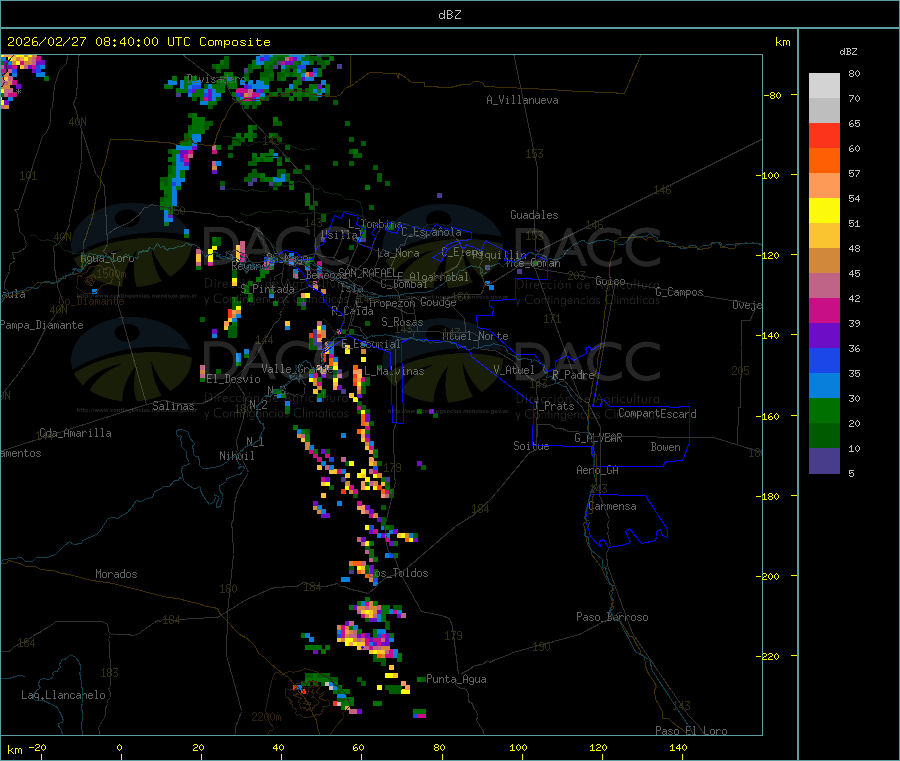Pick the green 20 dBZ legend swatch
This screenshot has height=761, width=900.
[x=824, y=410]
